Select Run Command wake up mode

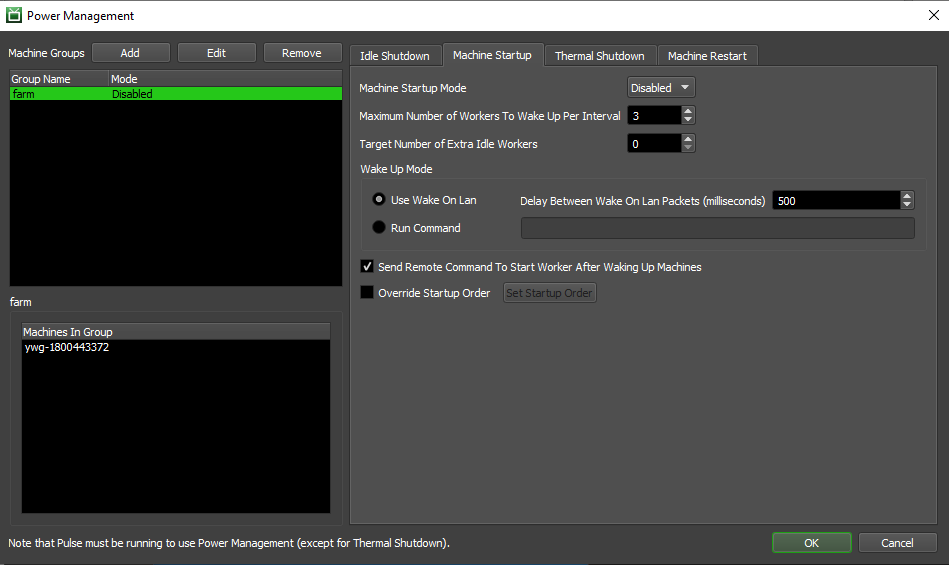[x=379, y=228]
